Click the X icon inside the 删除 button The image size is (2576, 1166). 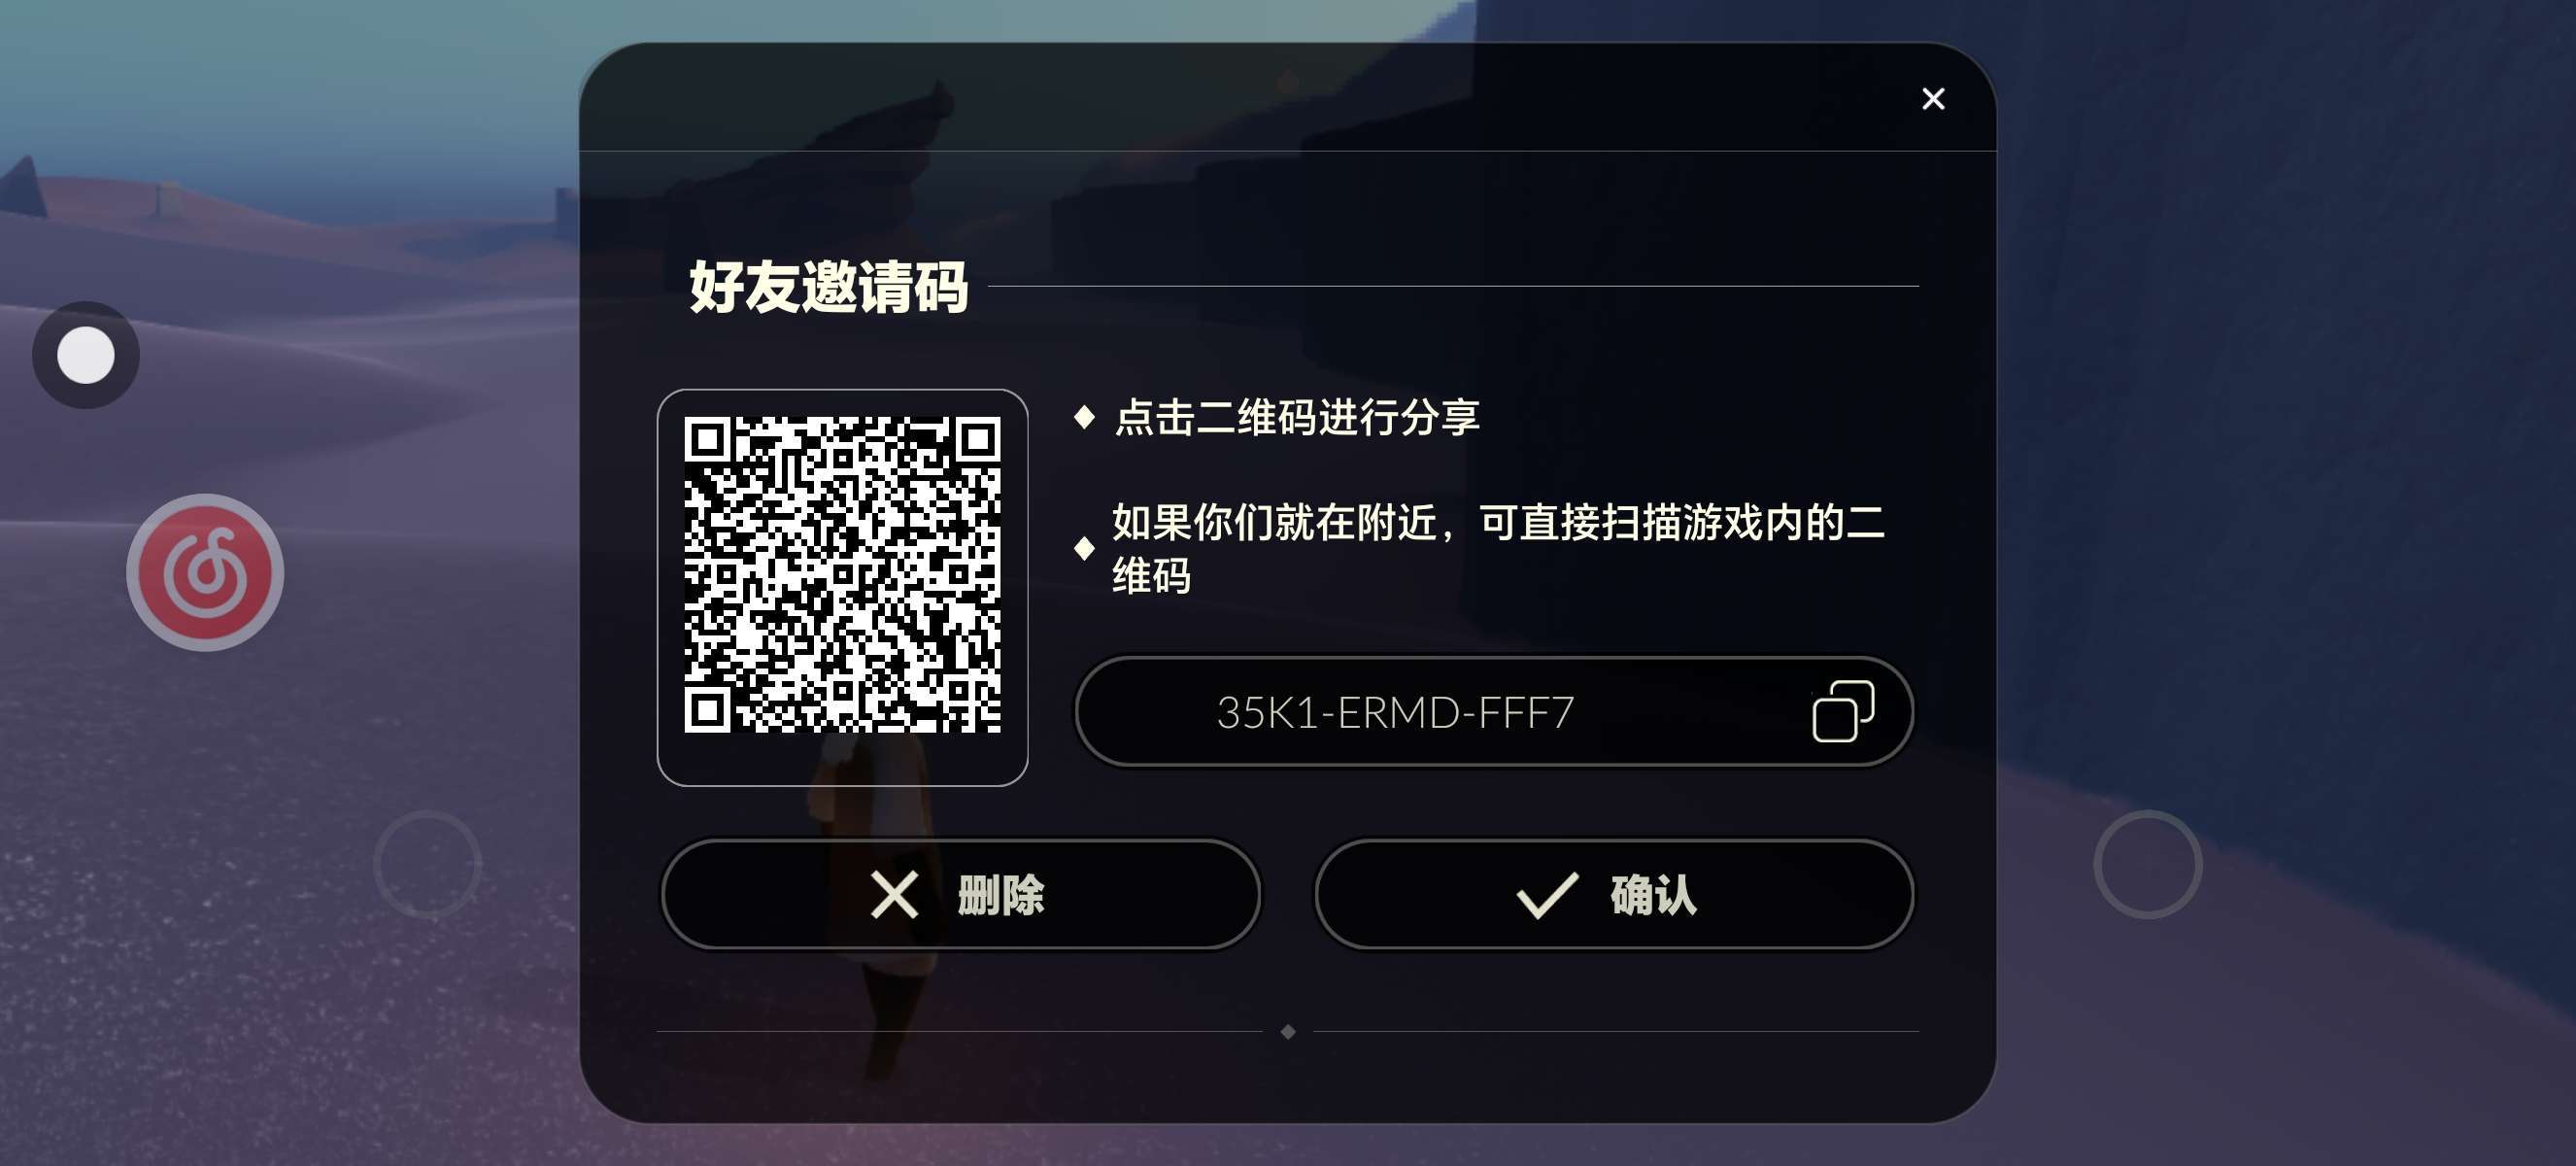[894, 894]
